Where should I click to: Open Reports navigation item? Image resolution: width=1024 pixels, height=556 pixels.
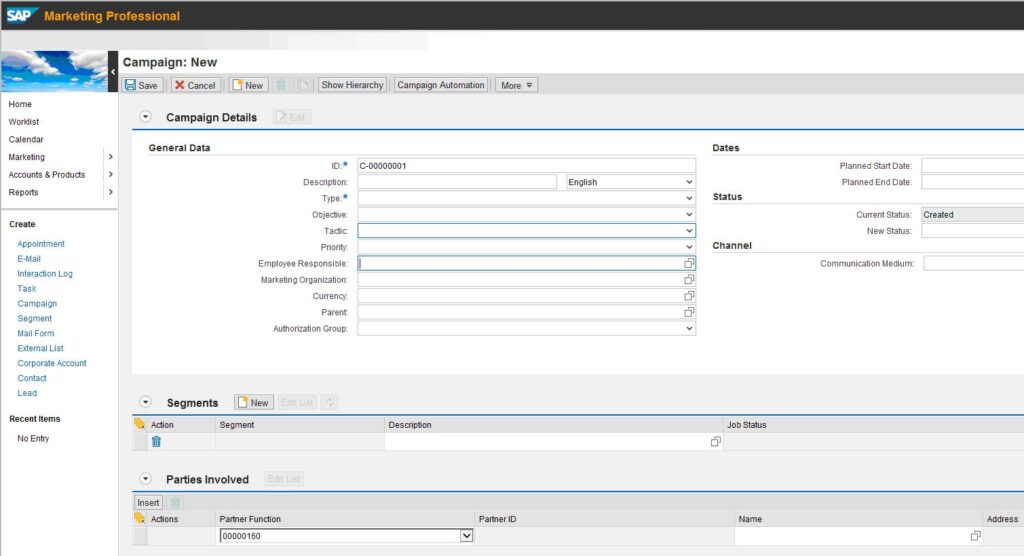point(24,192)
